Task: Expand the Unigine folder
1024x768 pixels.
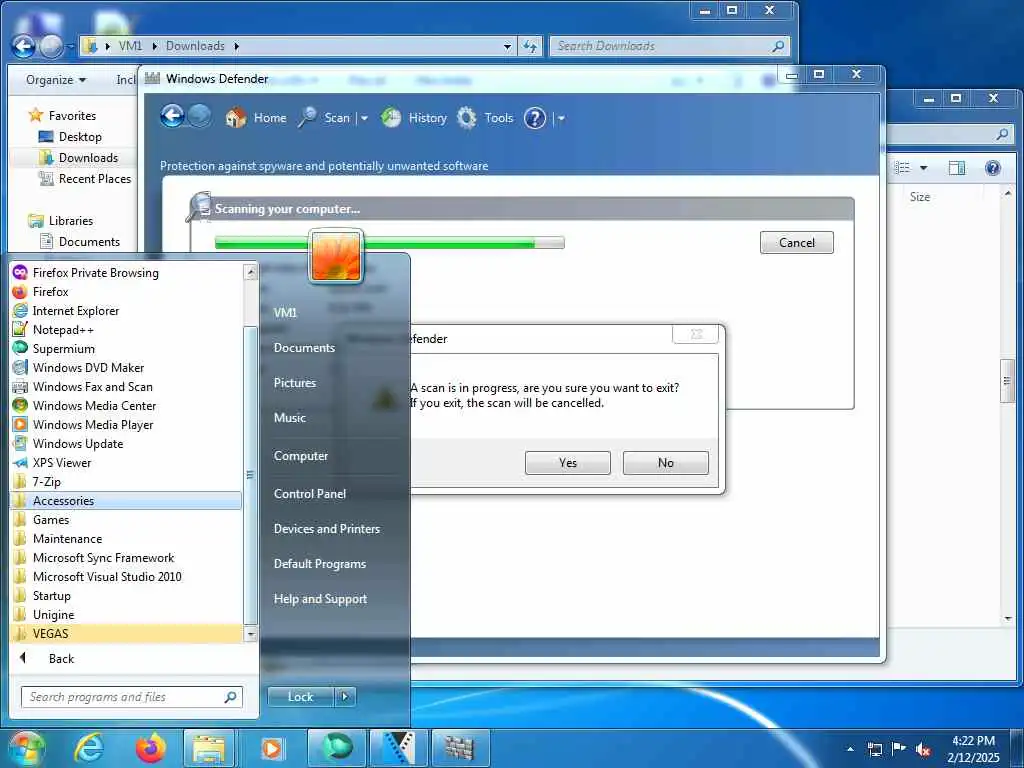Action: (126, 614)
